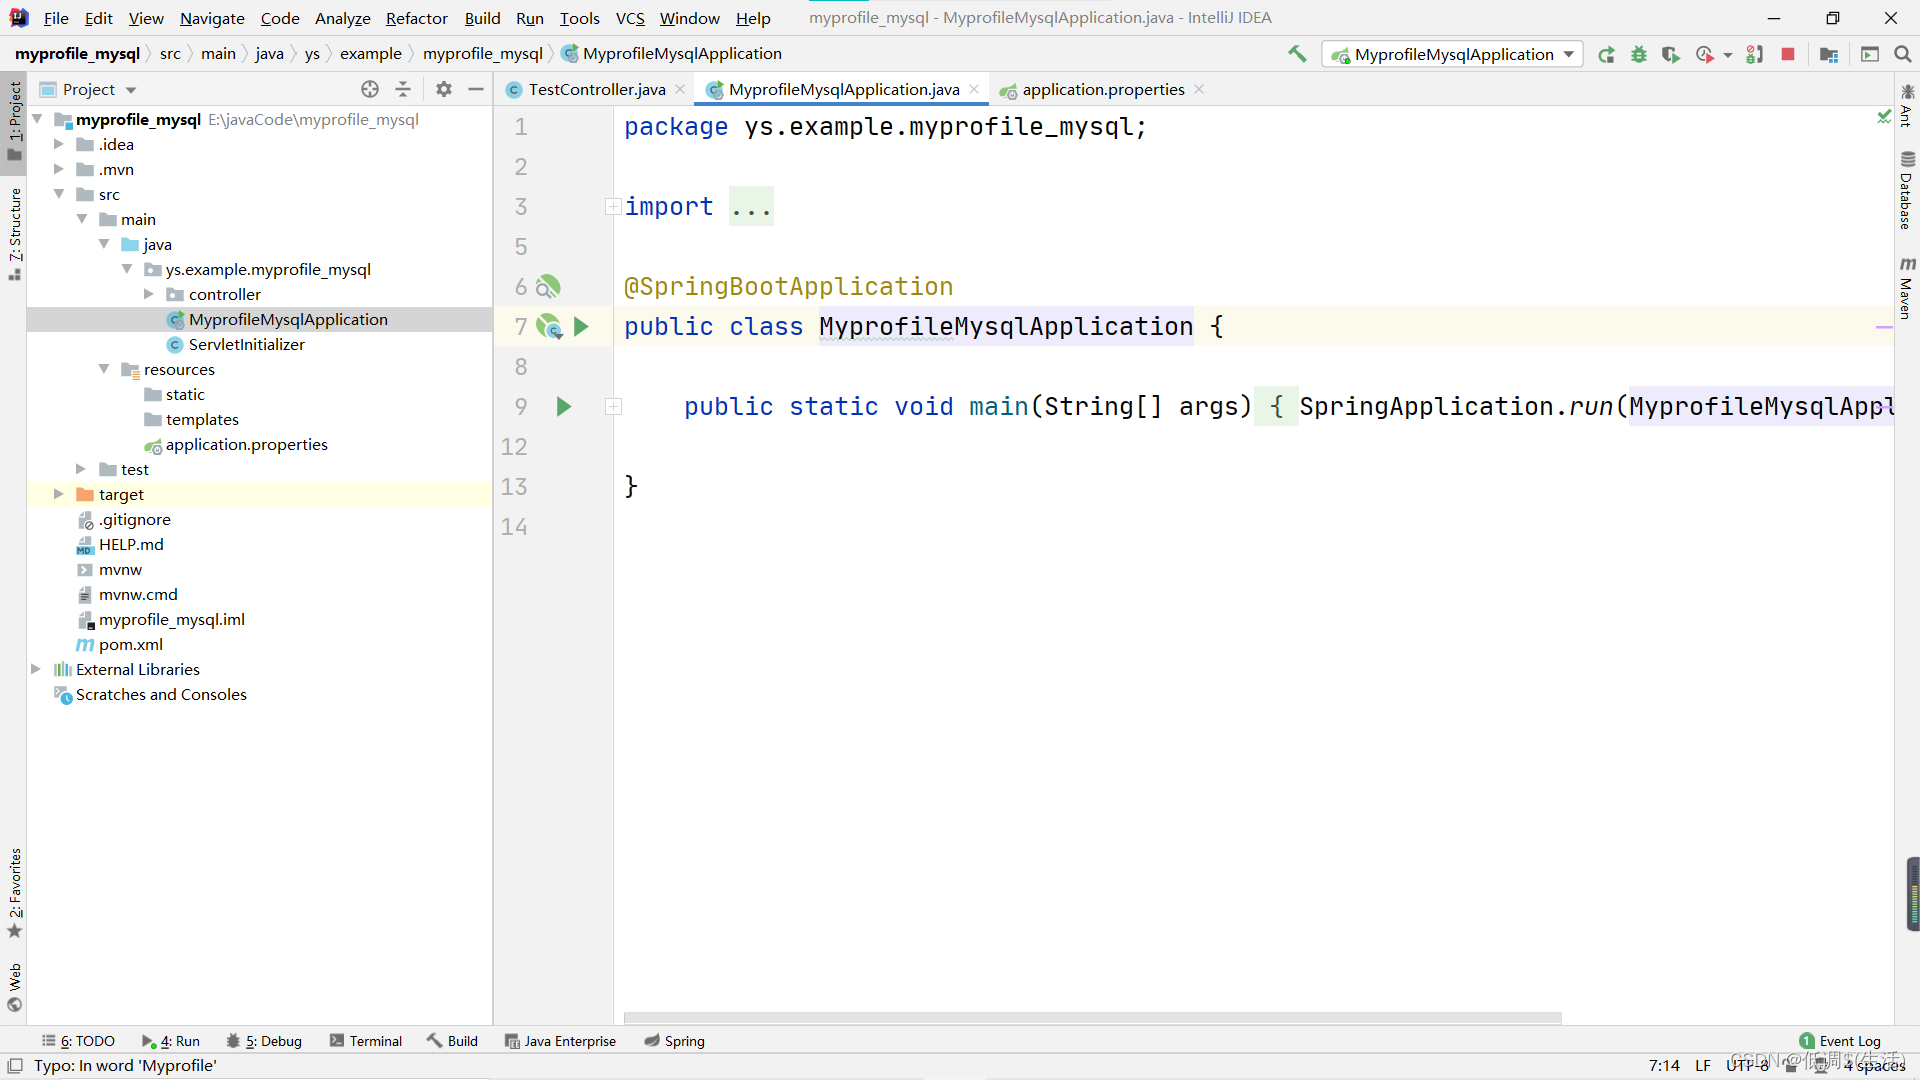The width and height of the screenshot is (1920, 1080).
Task: Open the Refactor menu
Action: 416,18
